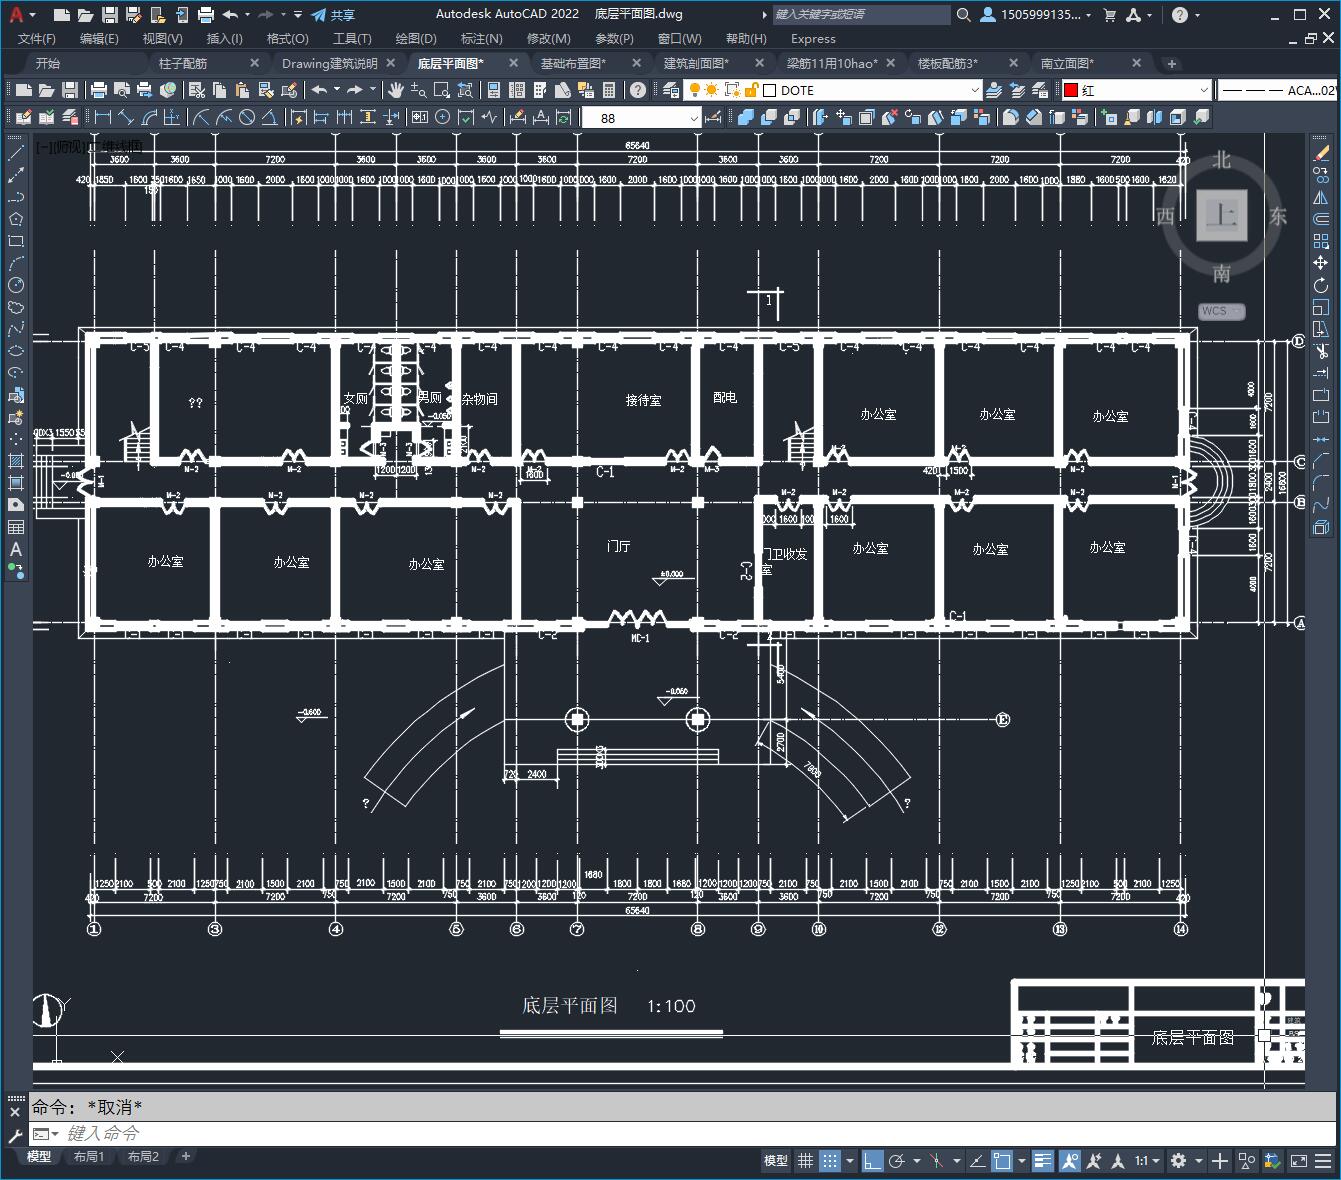Click the ViewCube top 上 face
The width and height of the screenshot is (1341, 1180).
pos(1221,215)
